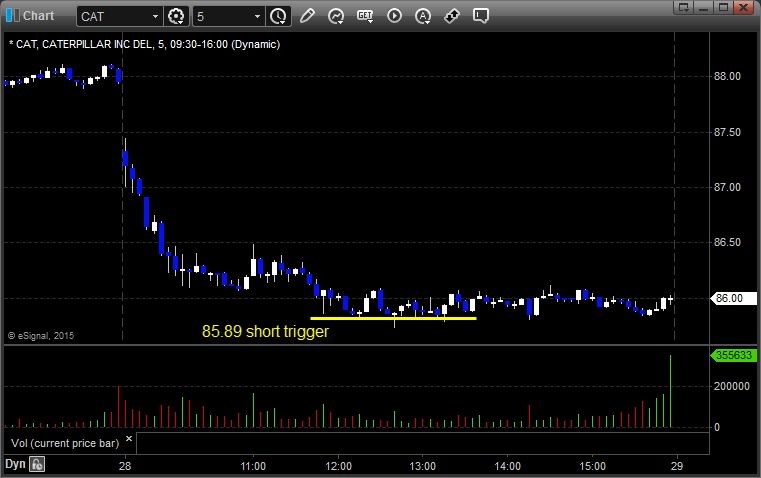Click the 87.50 price axis label
761x478 pixels.
(727, 132)
